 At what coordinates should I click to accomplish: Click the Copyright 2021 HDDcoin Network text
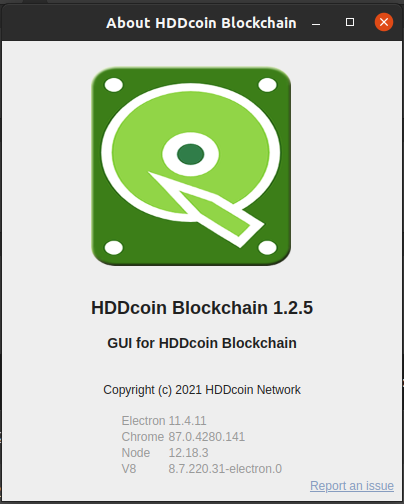click(x=202, y=390)
